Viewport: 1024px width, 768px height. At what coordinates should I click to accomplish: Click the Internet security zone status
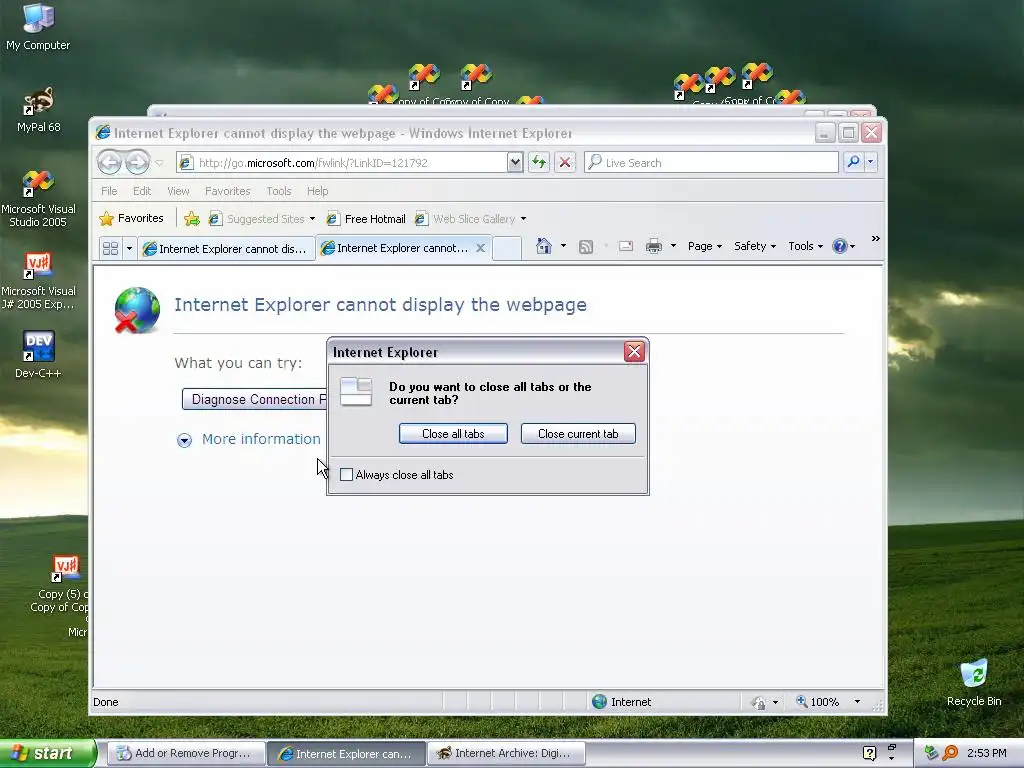click(x=622, y=702)
